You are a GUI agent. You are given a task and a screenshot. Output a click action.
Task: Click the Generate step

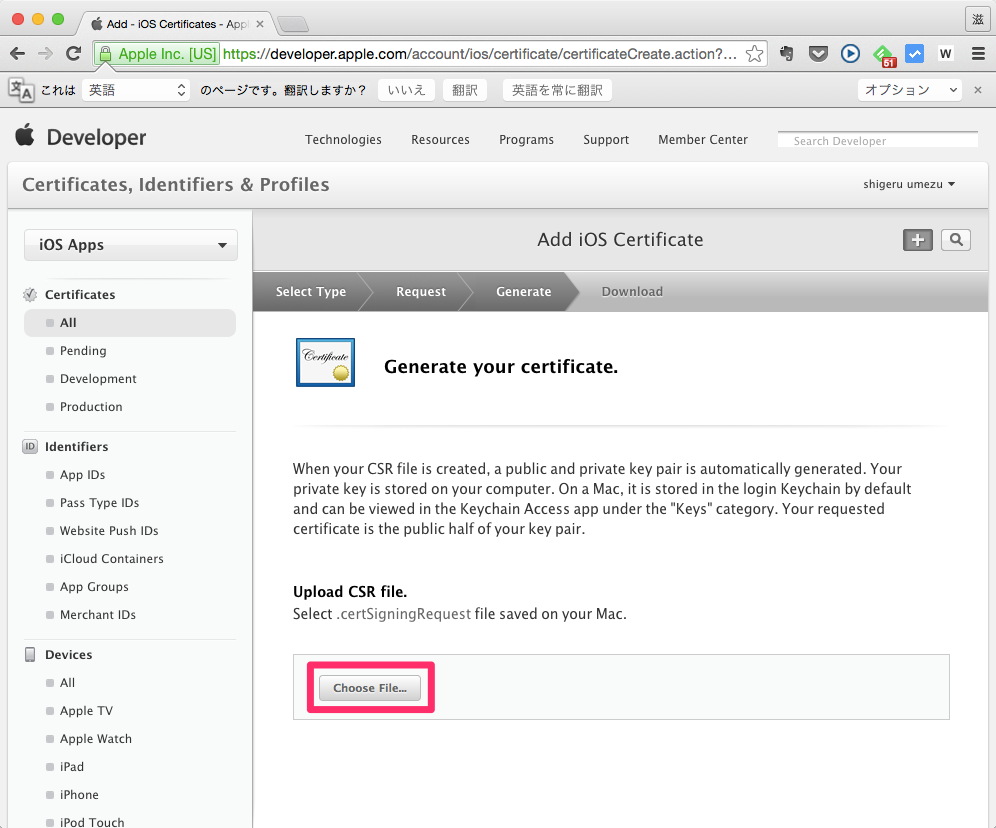[523, 291]
